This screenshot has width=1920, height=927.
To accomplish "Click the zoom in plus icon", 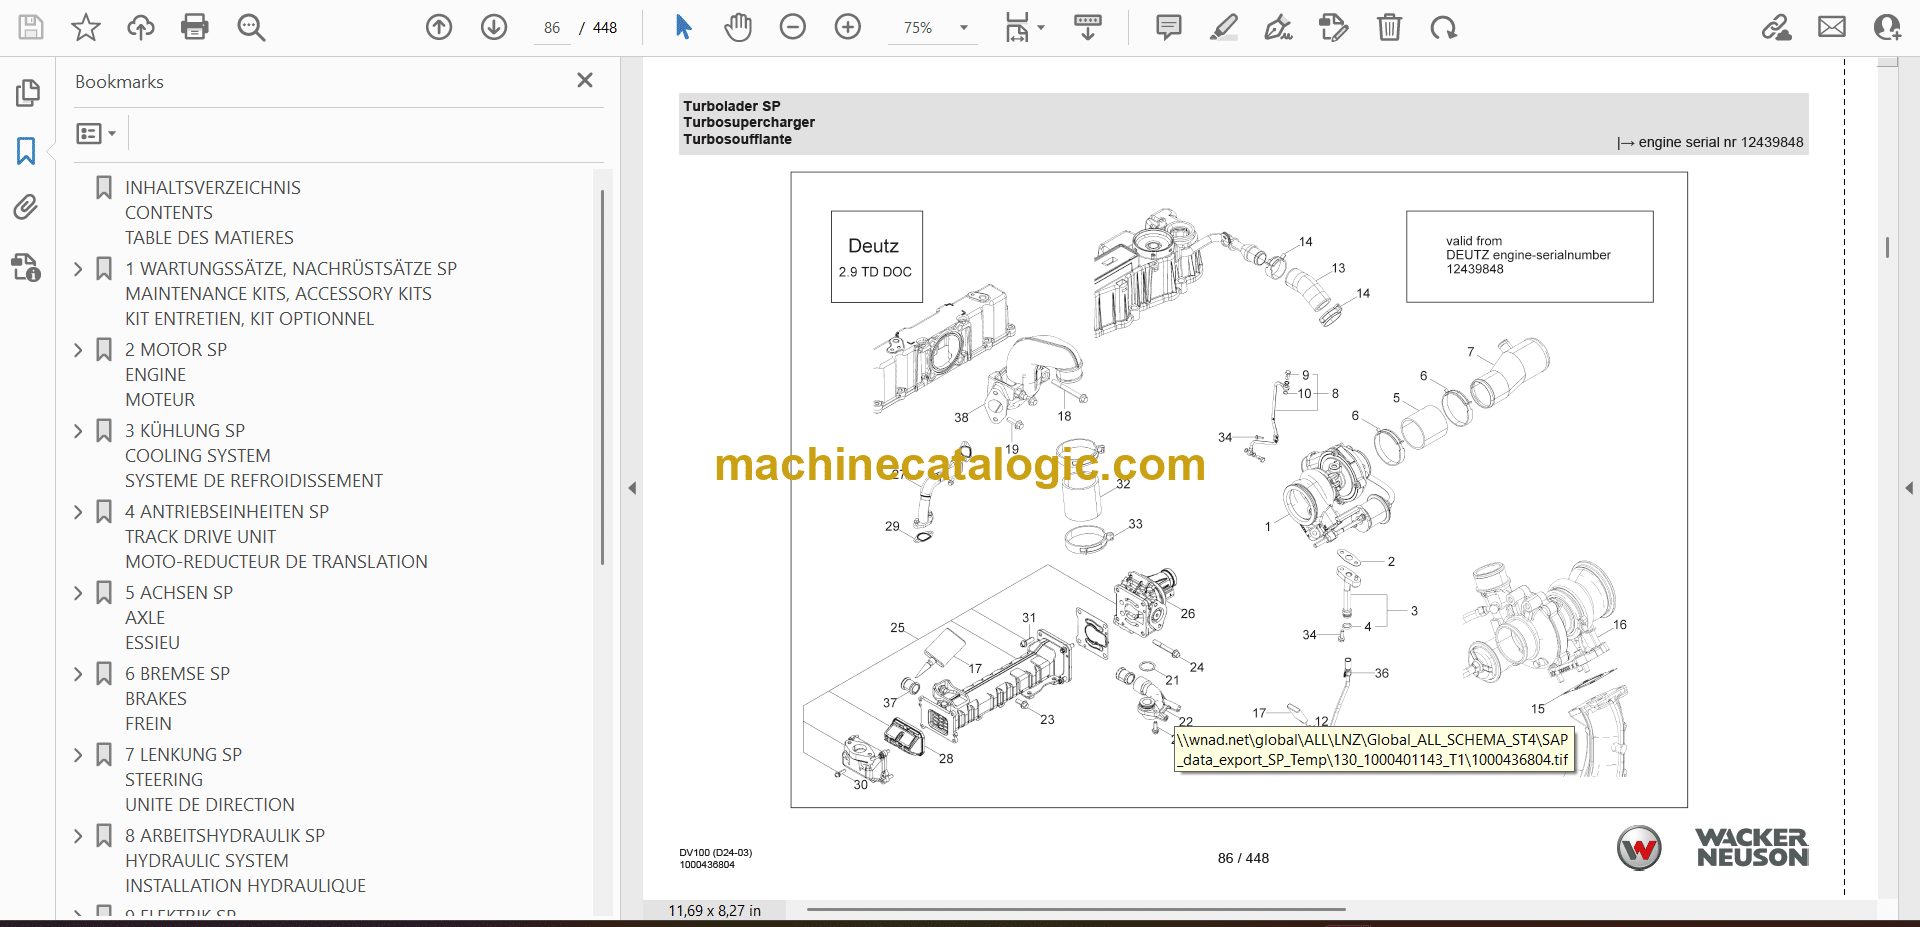I will pos(848,27).
